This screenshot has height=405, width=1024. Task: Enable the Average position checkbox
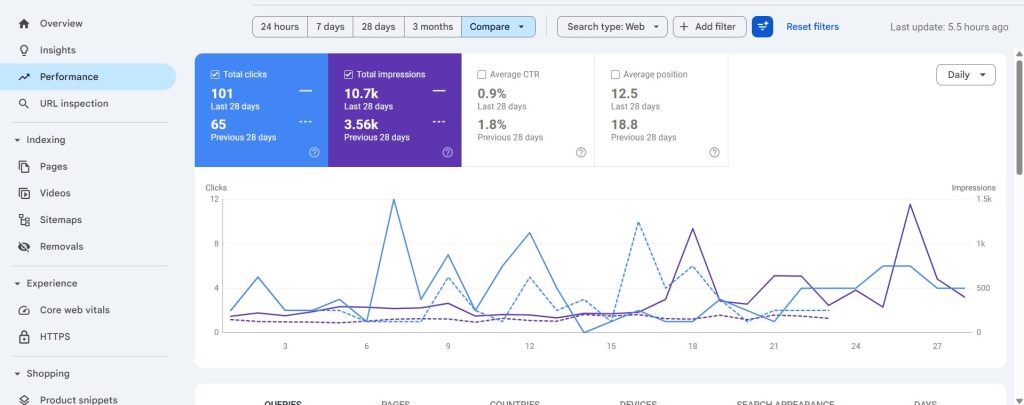coord(615,74)
